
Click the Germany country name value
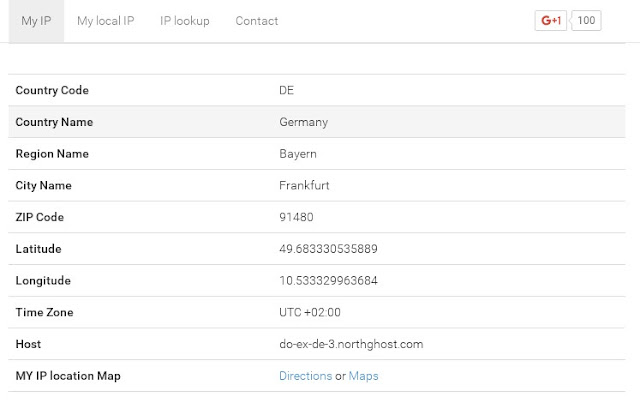(304, 123)
